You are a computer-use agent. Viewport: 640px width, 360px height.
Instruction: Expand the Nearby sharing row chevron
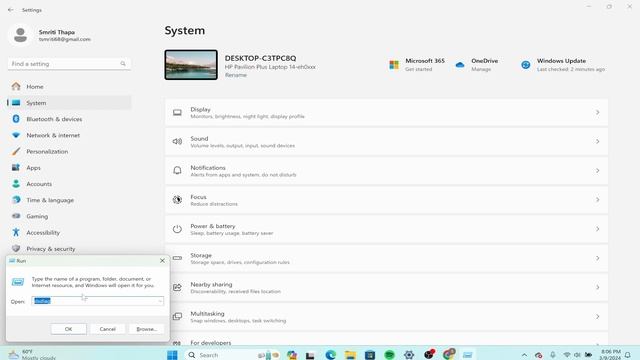[598, 287]
